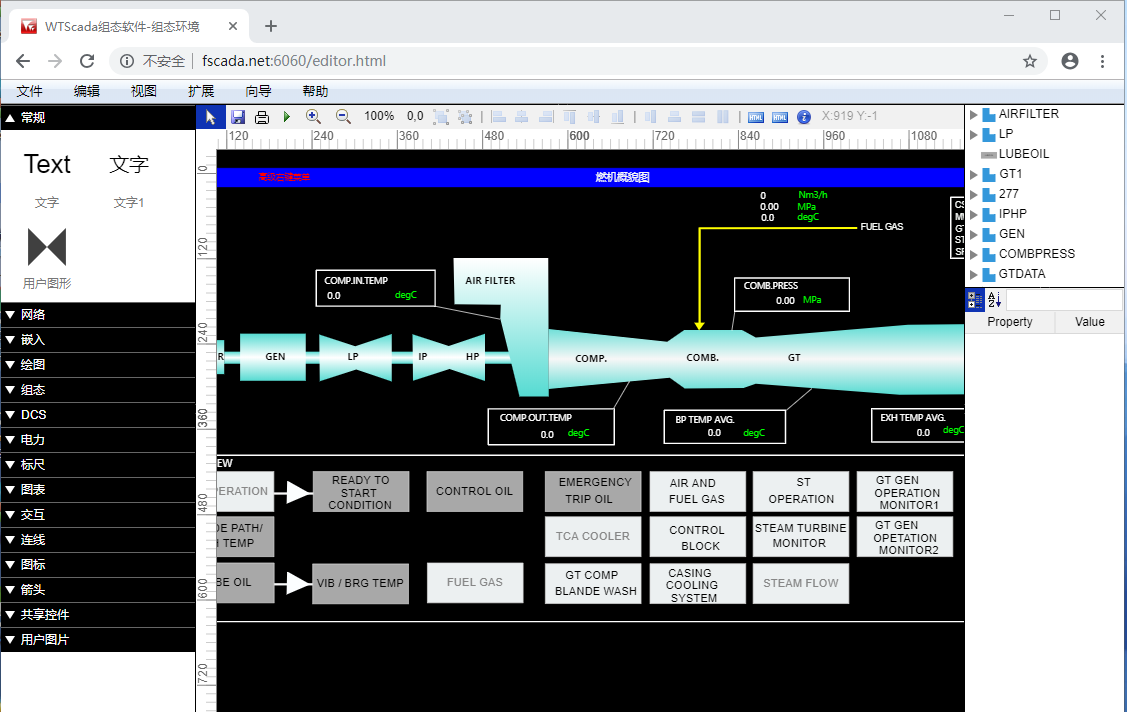Click the align horizontal center icon
Screen dimensions: 1127x712
pos(522,116)
